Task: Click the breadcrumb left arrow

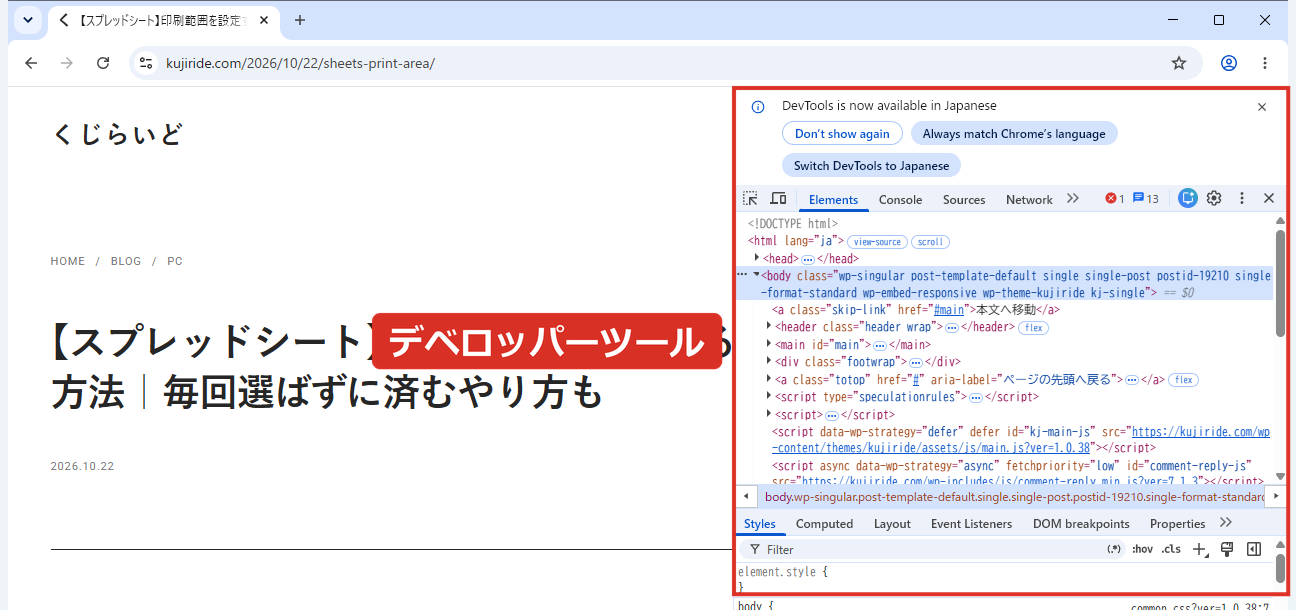Action: point(745,496)
